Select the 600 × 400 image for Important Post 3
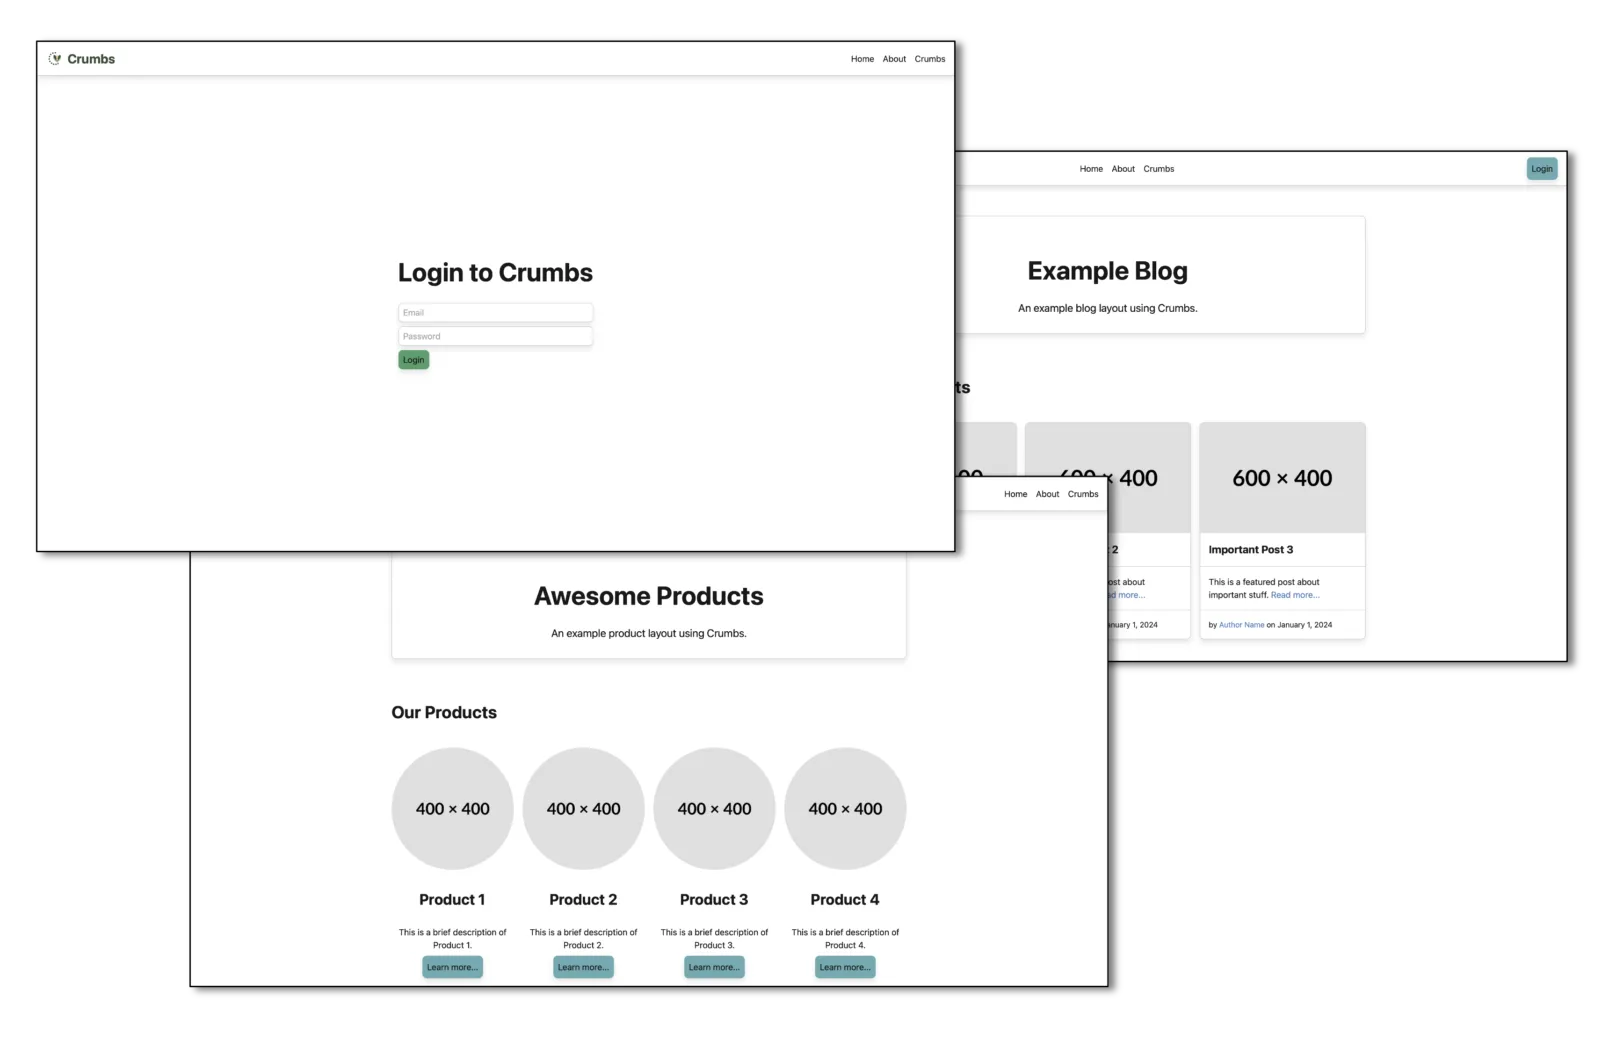Screen dimensions: 1600x1040 (x=1282, y=477)
